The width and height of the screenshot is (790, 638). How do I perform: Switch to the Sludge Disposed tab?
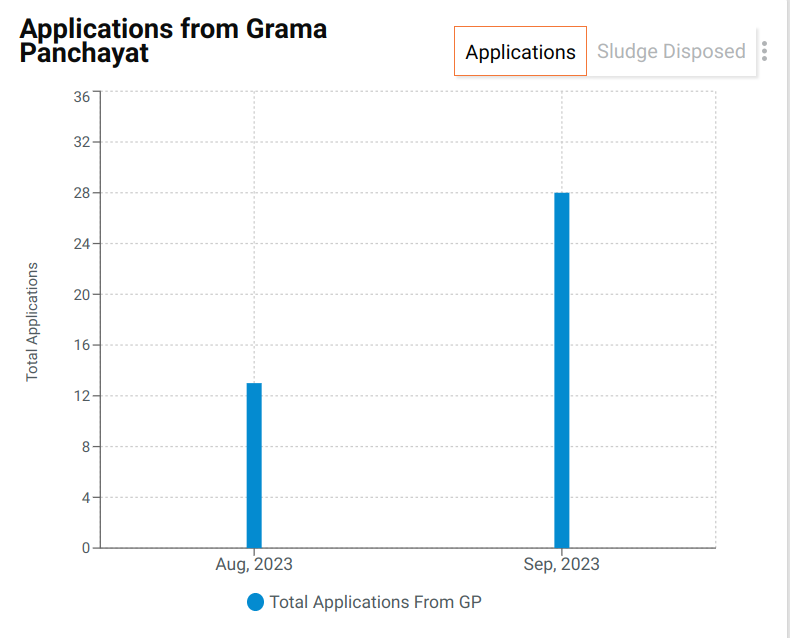pyautogui.click(x=671, y=52)
